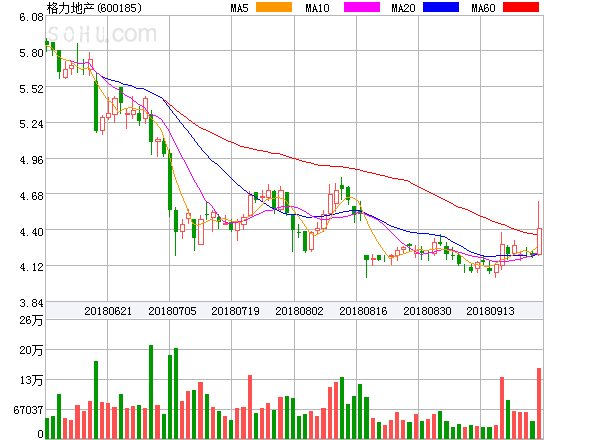Click the 20180913 date label
The height and width of the screenshot is (440, 600).
coord(490,311)
